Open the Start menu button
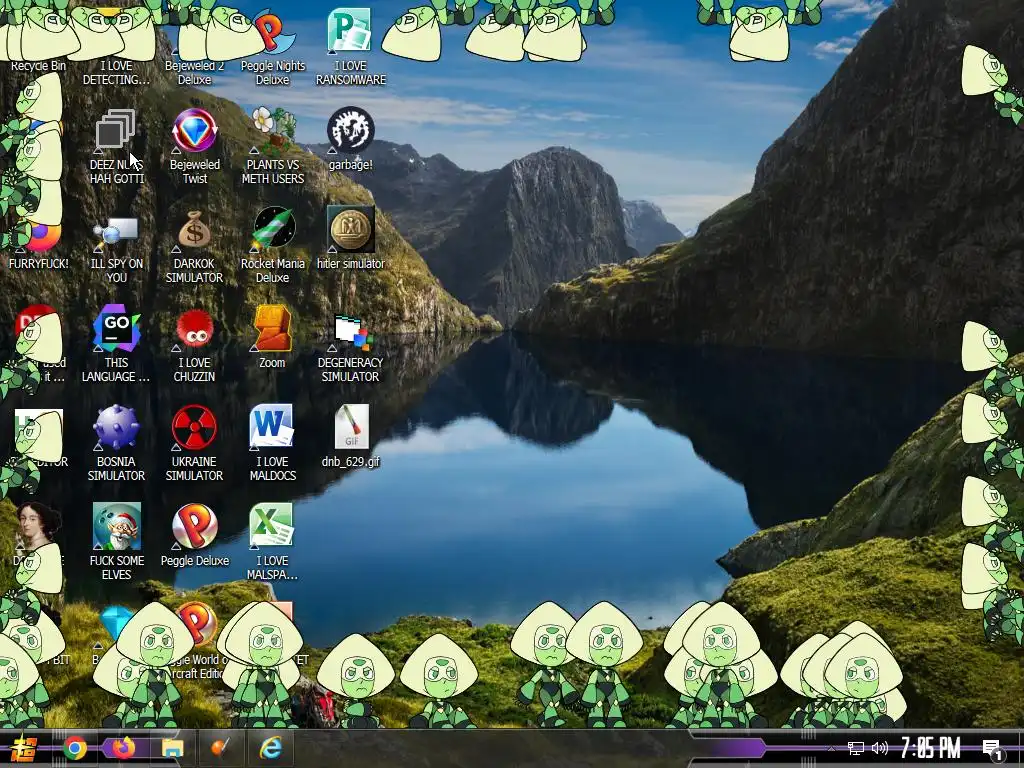 (x=24, y=748)
